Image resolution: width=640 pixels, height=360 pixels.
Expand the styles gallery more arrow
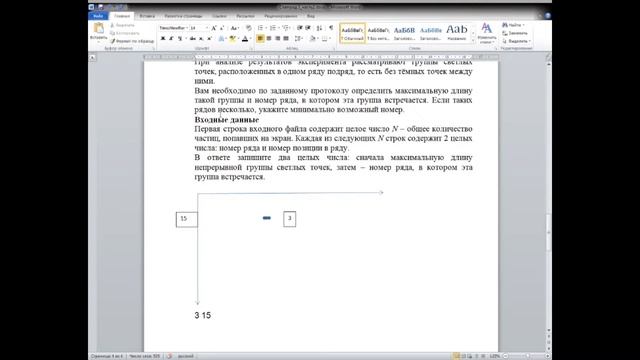coord(473,41)
